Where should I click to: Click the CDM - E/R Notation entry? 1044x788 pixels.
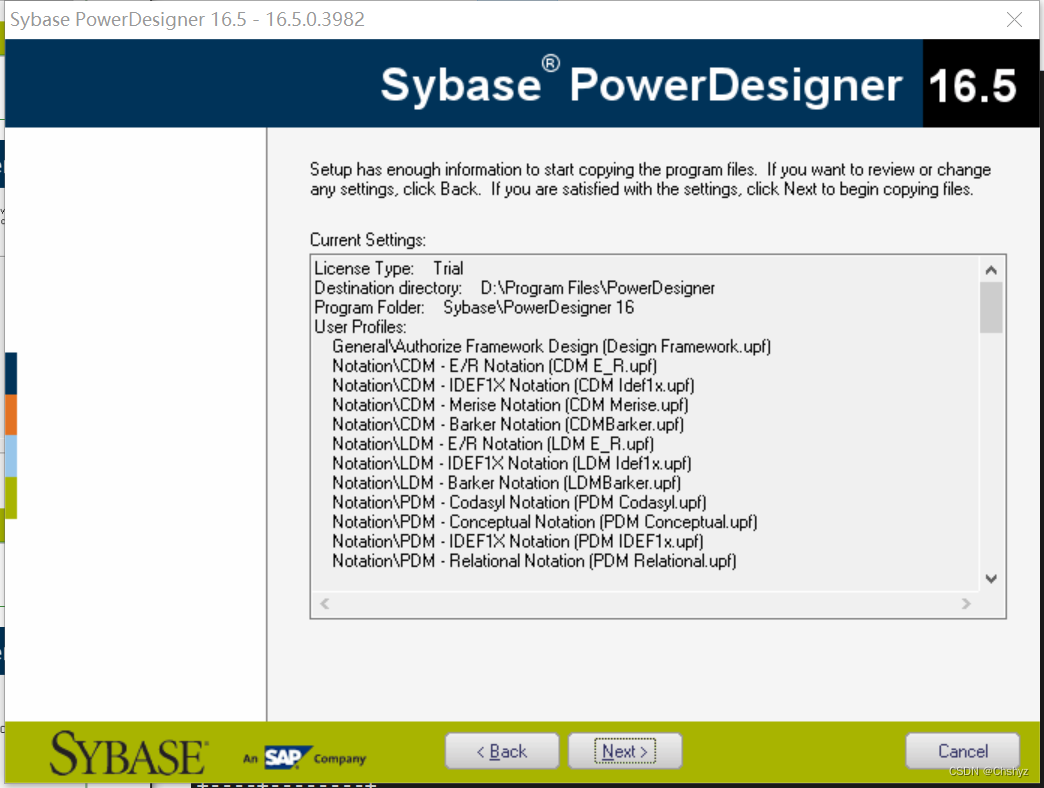(x=495, y=366)
